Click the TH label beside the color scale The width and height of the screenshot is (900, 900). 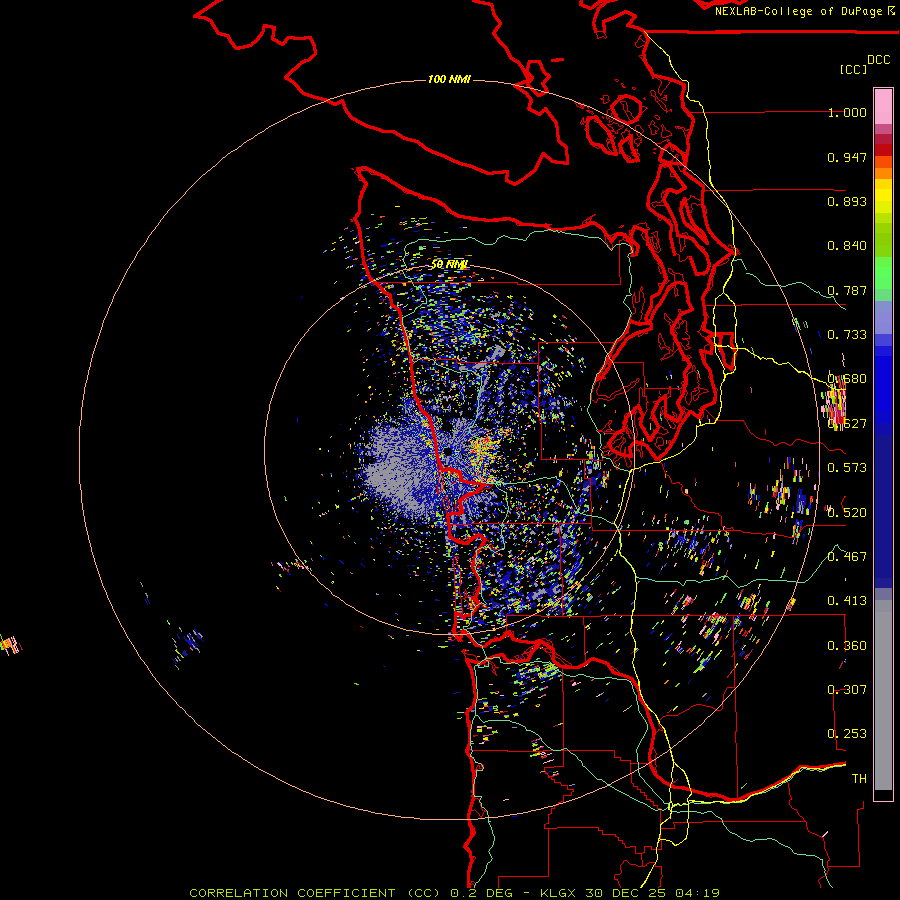point(859,779)
